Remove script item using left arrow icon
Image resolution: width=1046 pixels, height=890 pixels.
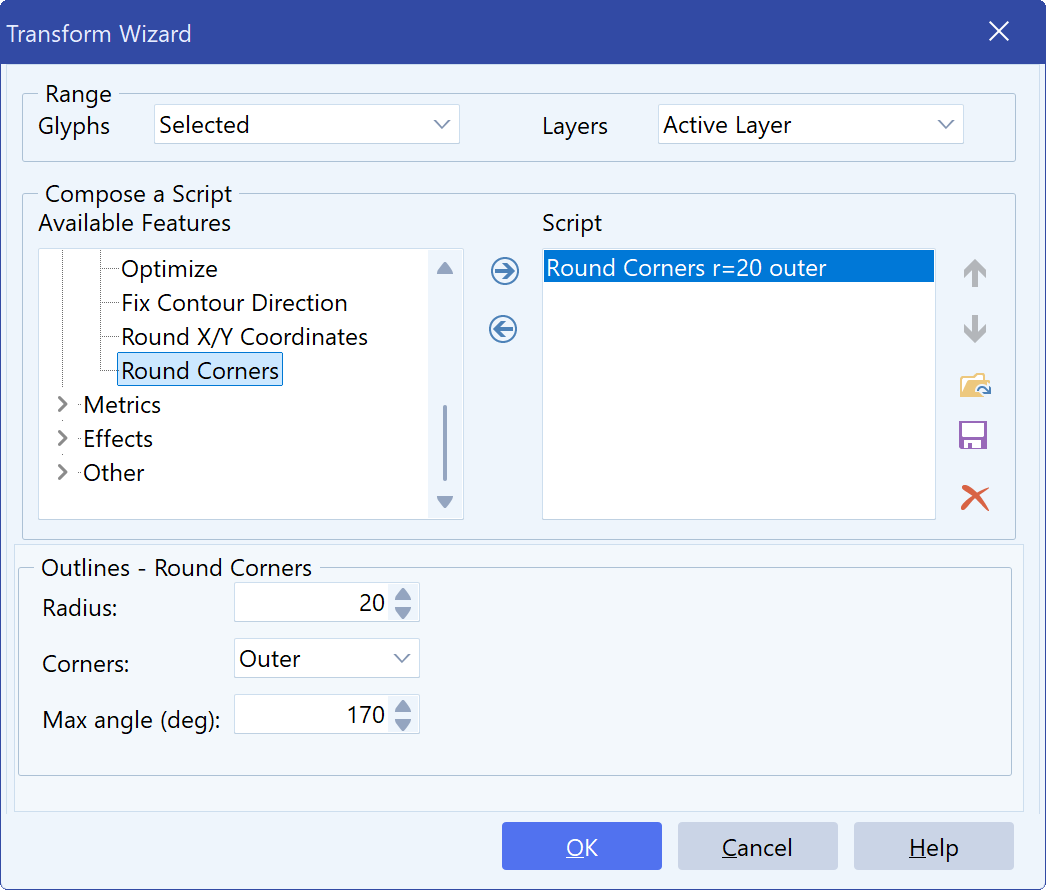tap(503, 329)
